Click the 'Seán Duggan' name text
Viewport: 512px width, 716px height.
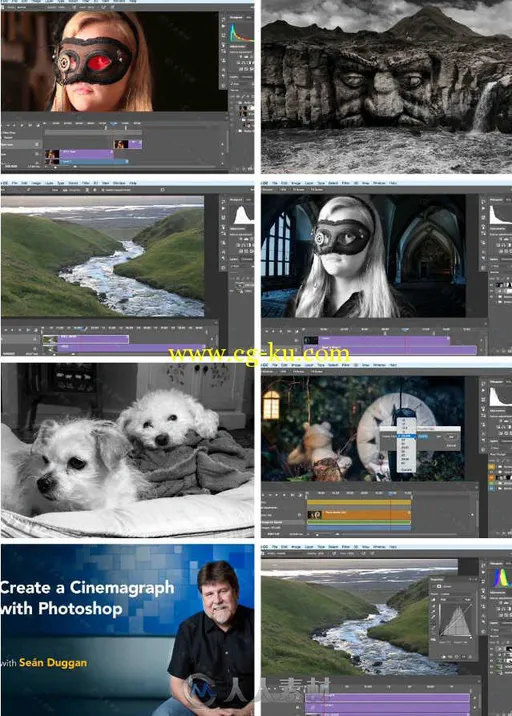tap(53, 662)
